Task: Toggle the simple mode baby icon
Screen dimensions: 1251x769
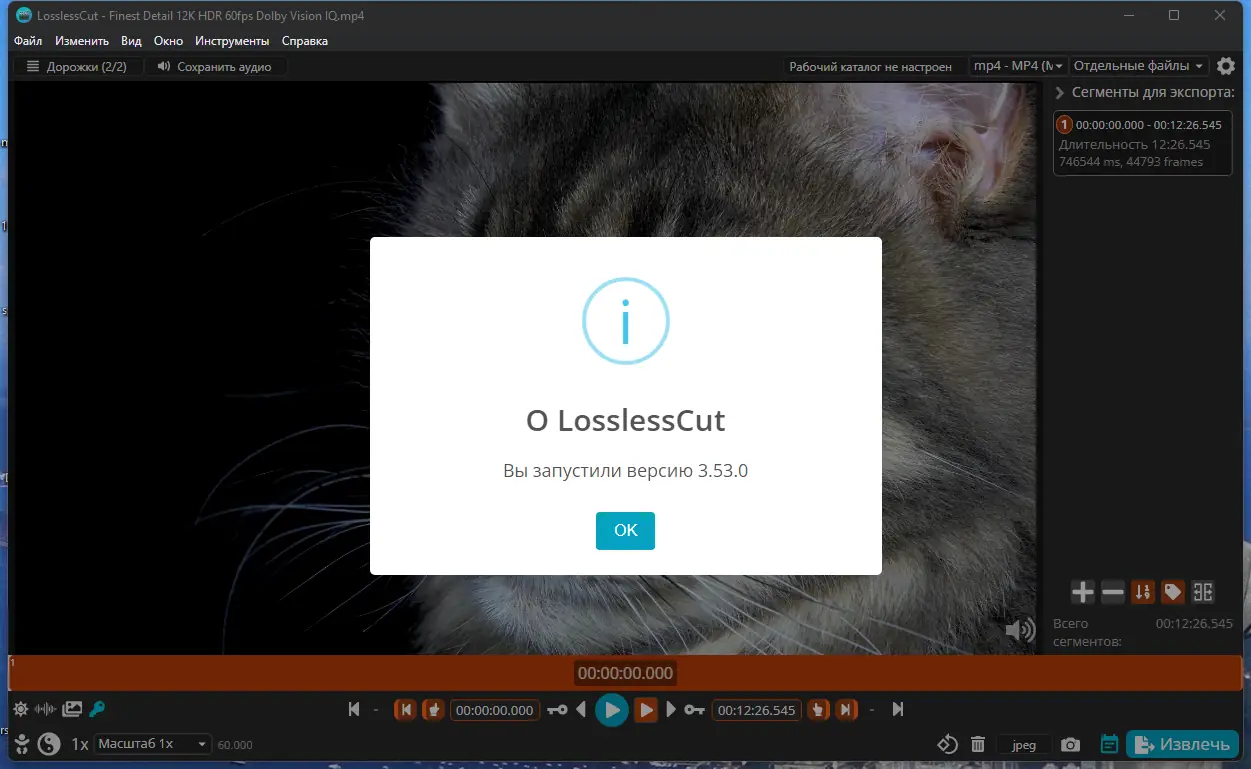Action: (x=21, y=744)
